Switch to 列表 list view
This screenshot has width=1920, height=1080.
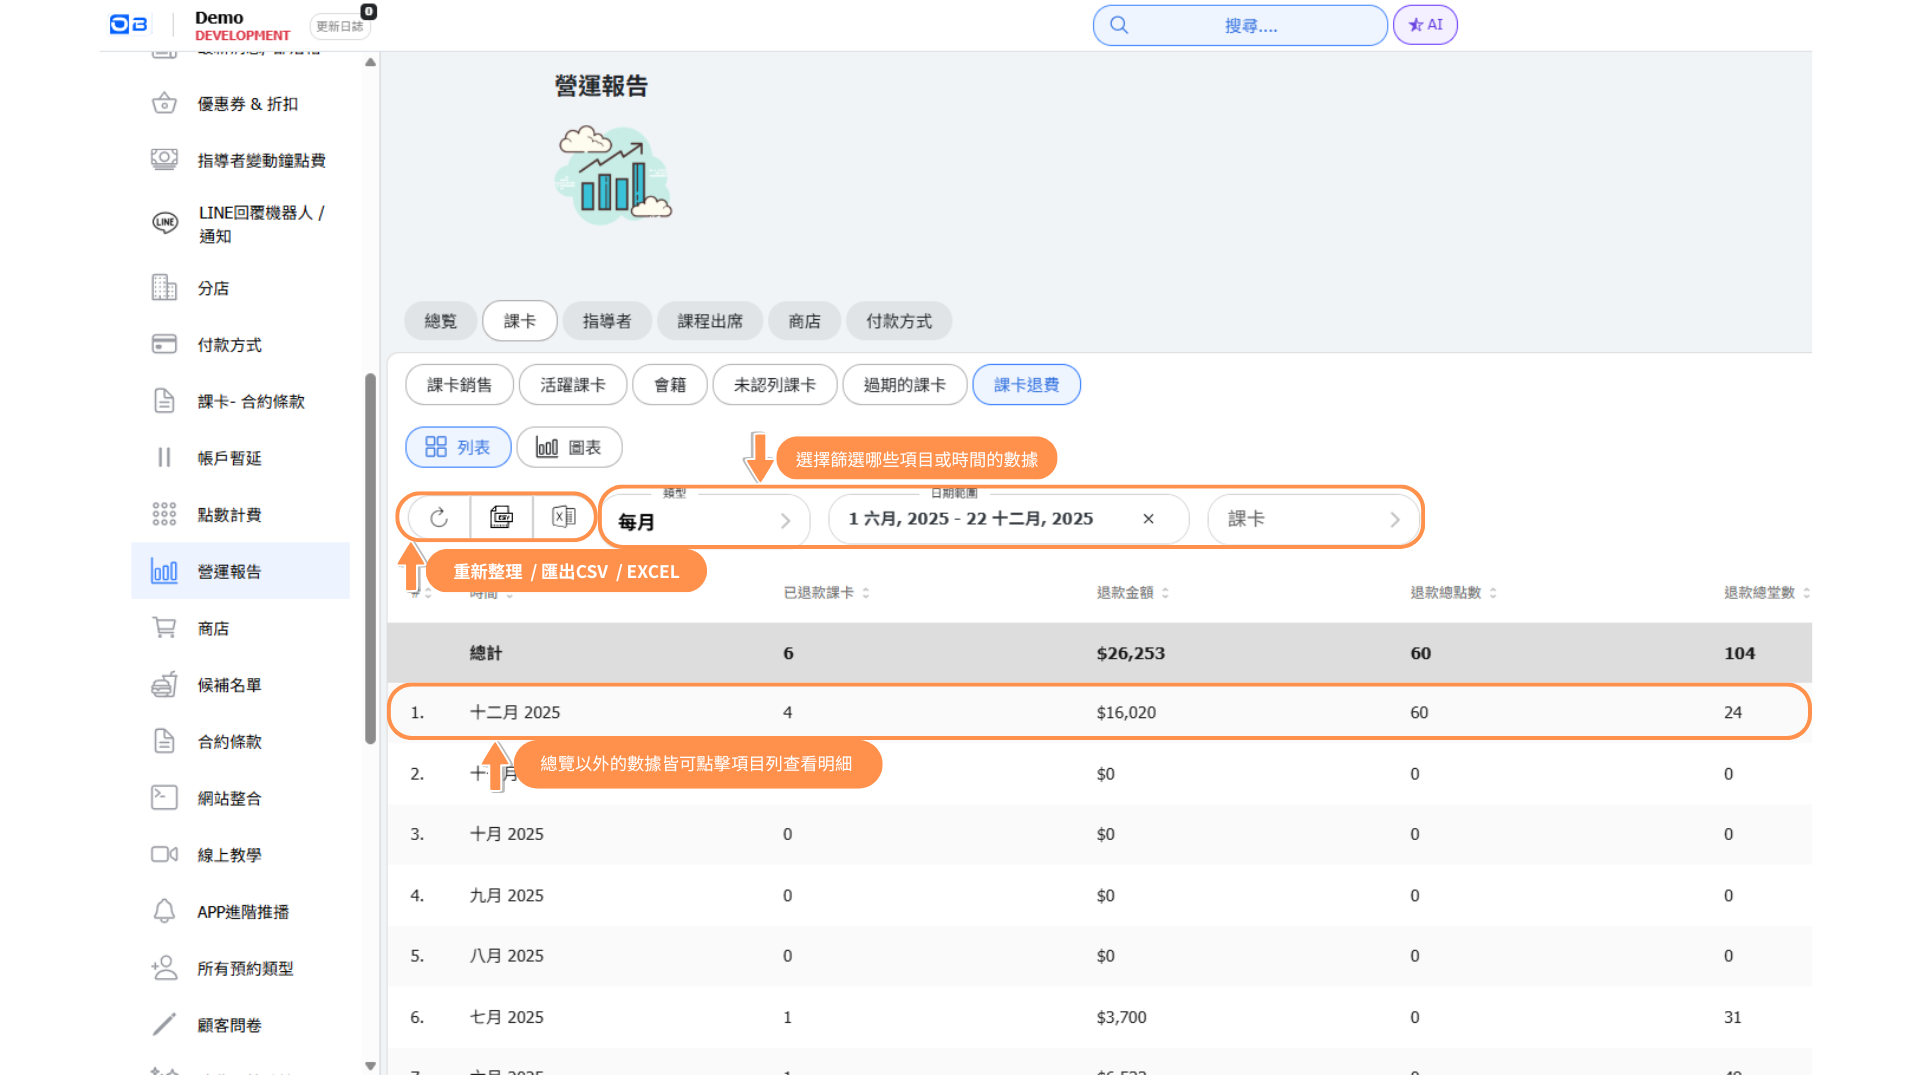(458, 447)
